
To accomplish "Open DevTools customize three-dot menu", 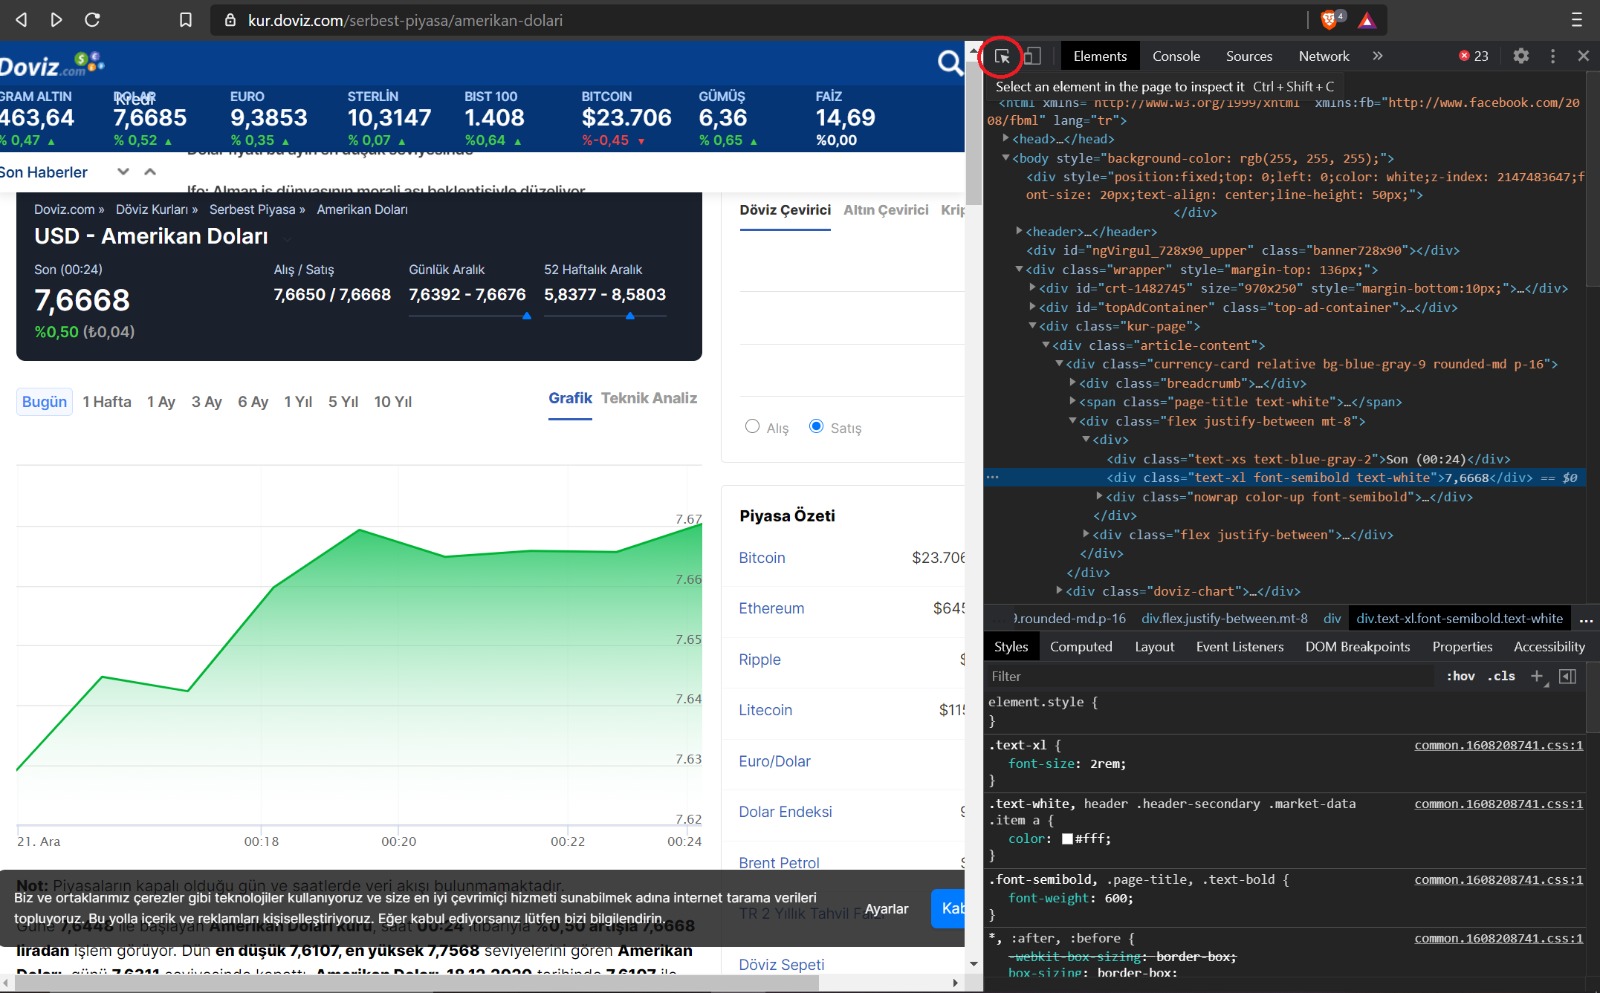I will point(1553,56).
